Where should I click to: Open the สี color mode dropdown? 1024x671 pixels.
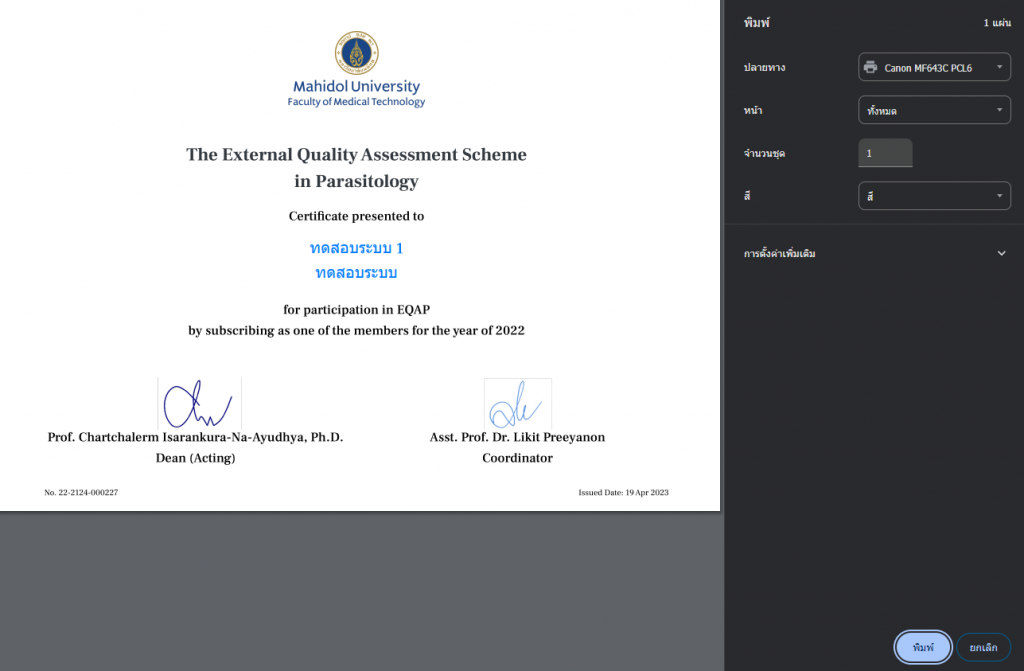[x=934, y=195]
